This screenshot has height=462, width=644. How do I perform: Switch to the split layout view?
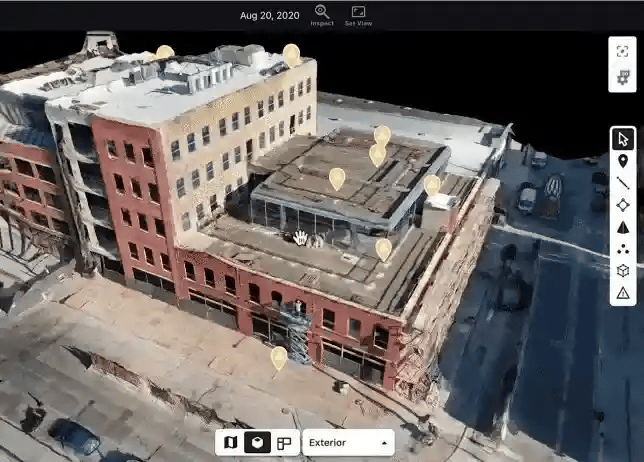pos(284,442)
